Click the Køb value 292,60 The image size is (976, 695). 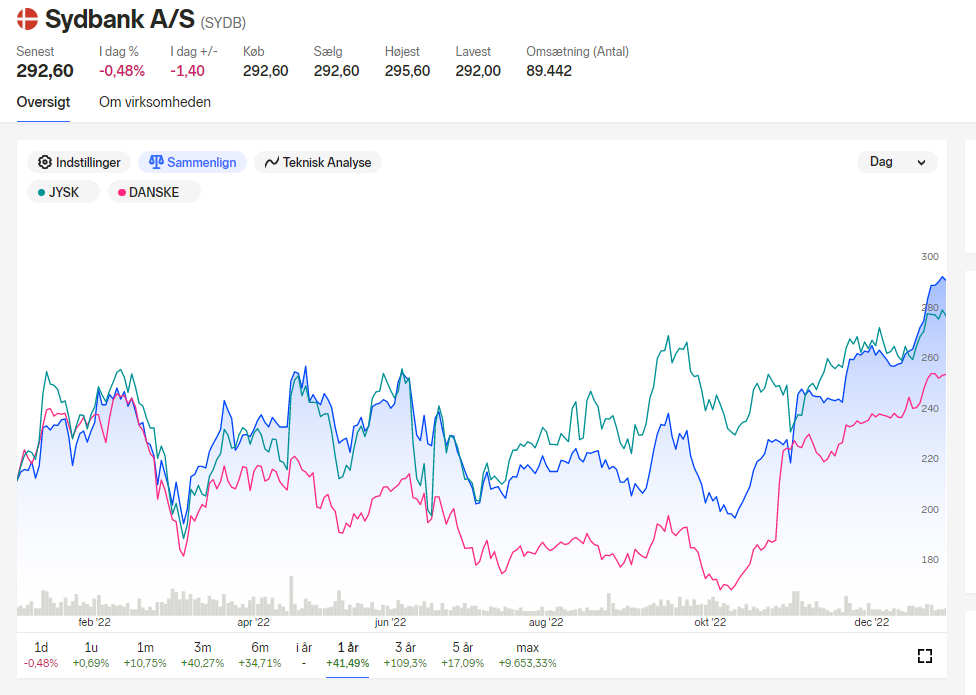coord(266,71)
